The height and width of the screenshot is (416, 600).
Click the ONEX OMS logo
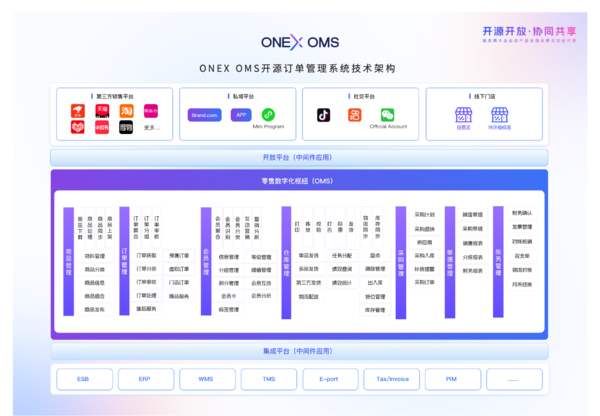(x=299, y=43)
